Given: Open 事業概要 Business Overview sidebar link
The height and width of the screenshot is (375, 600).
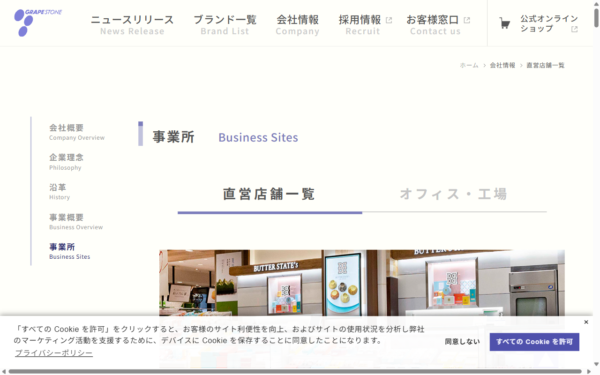Looking at the screenshot, I should tap(76, 222).
